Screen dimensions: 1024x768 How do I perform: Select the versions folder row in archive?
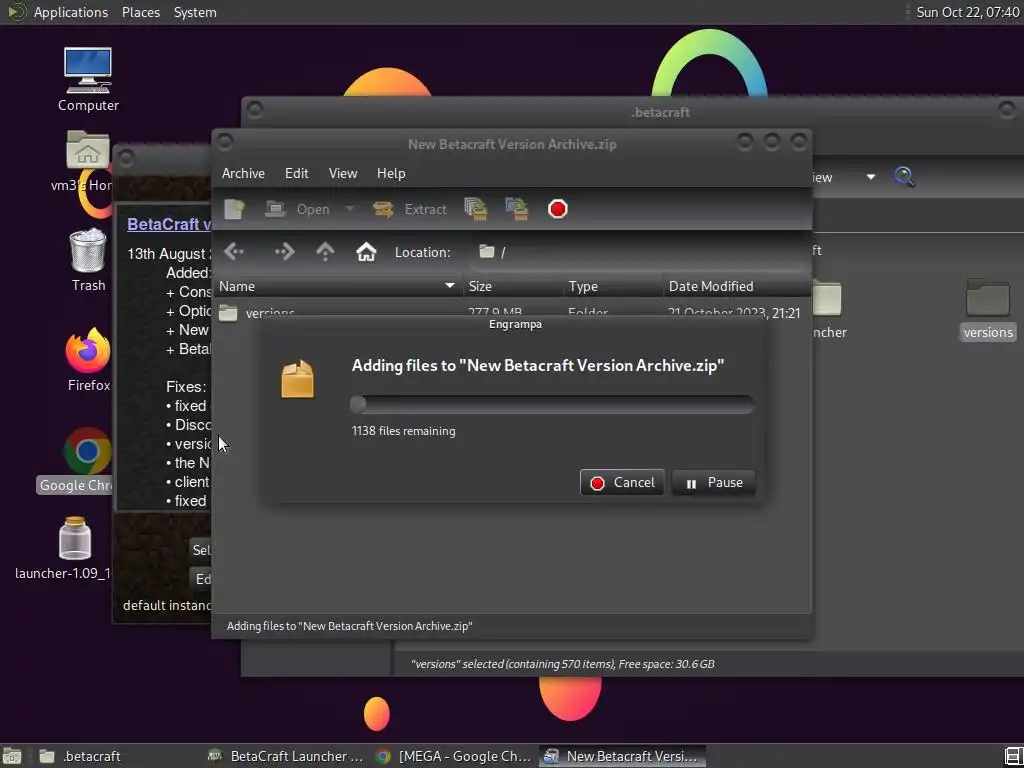click(512, 313)
